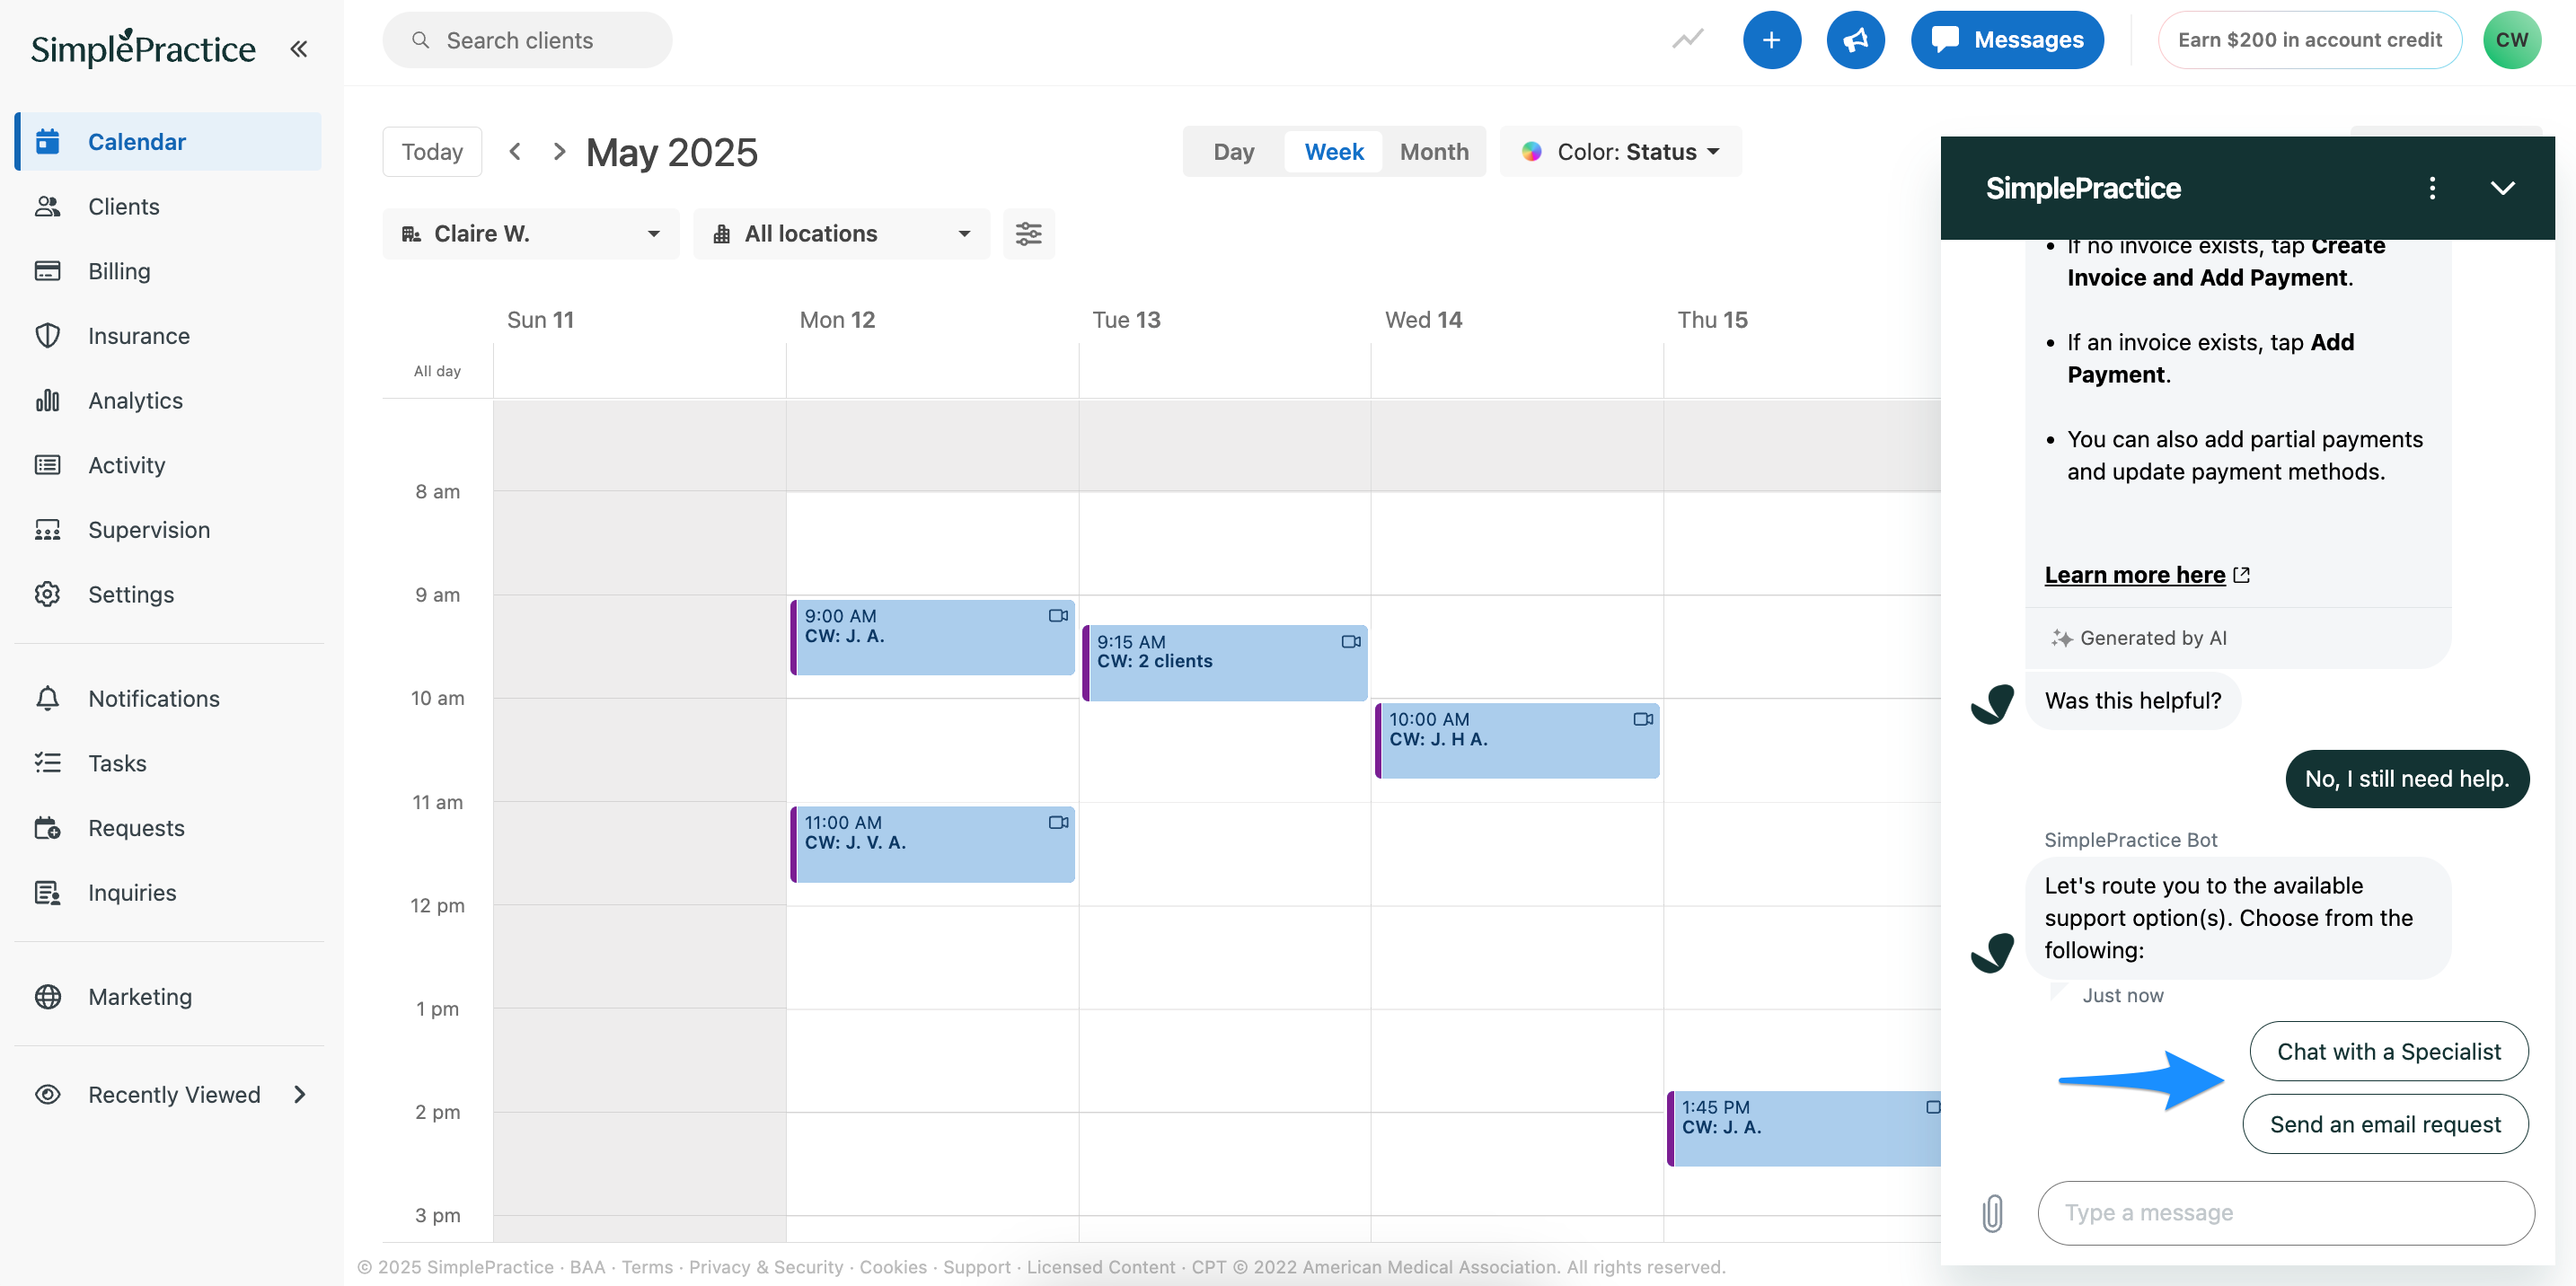Click the Terms footer link
The width and height of the screenshot is (2576, 1286).
[647, 1266]
